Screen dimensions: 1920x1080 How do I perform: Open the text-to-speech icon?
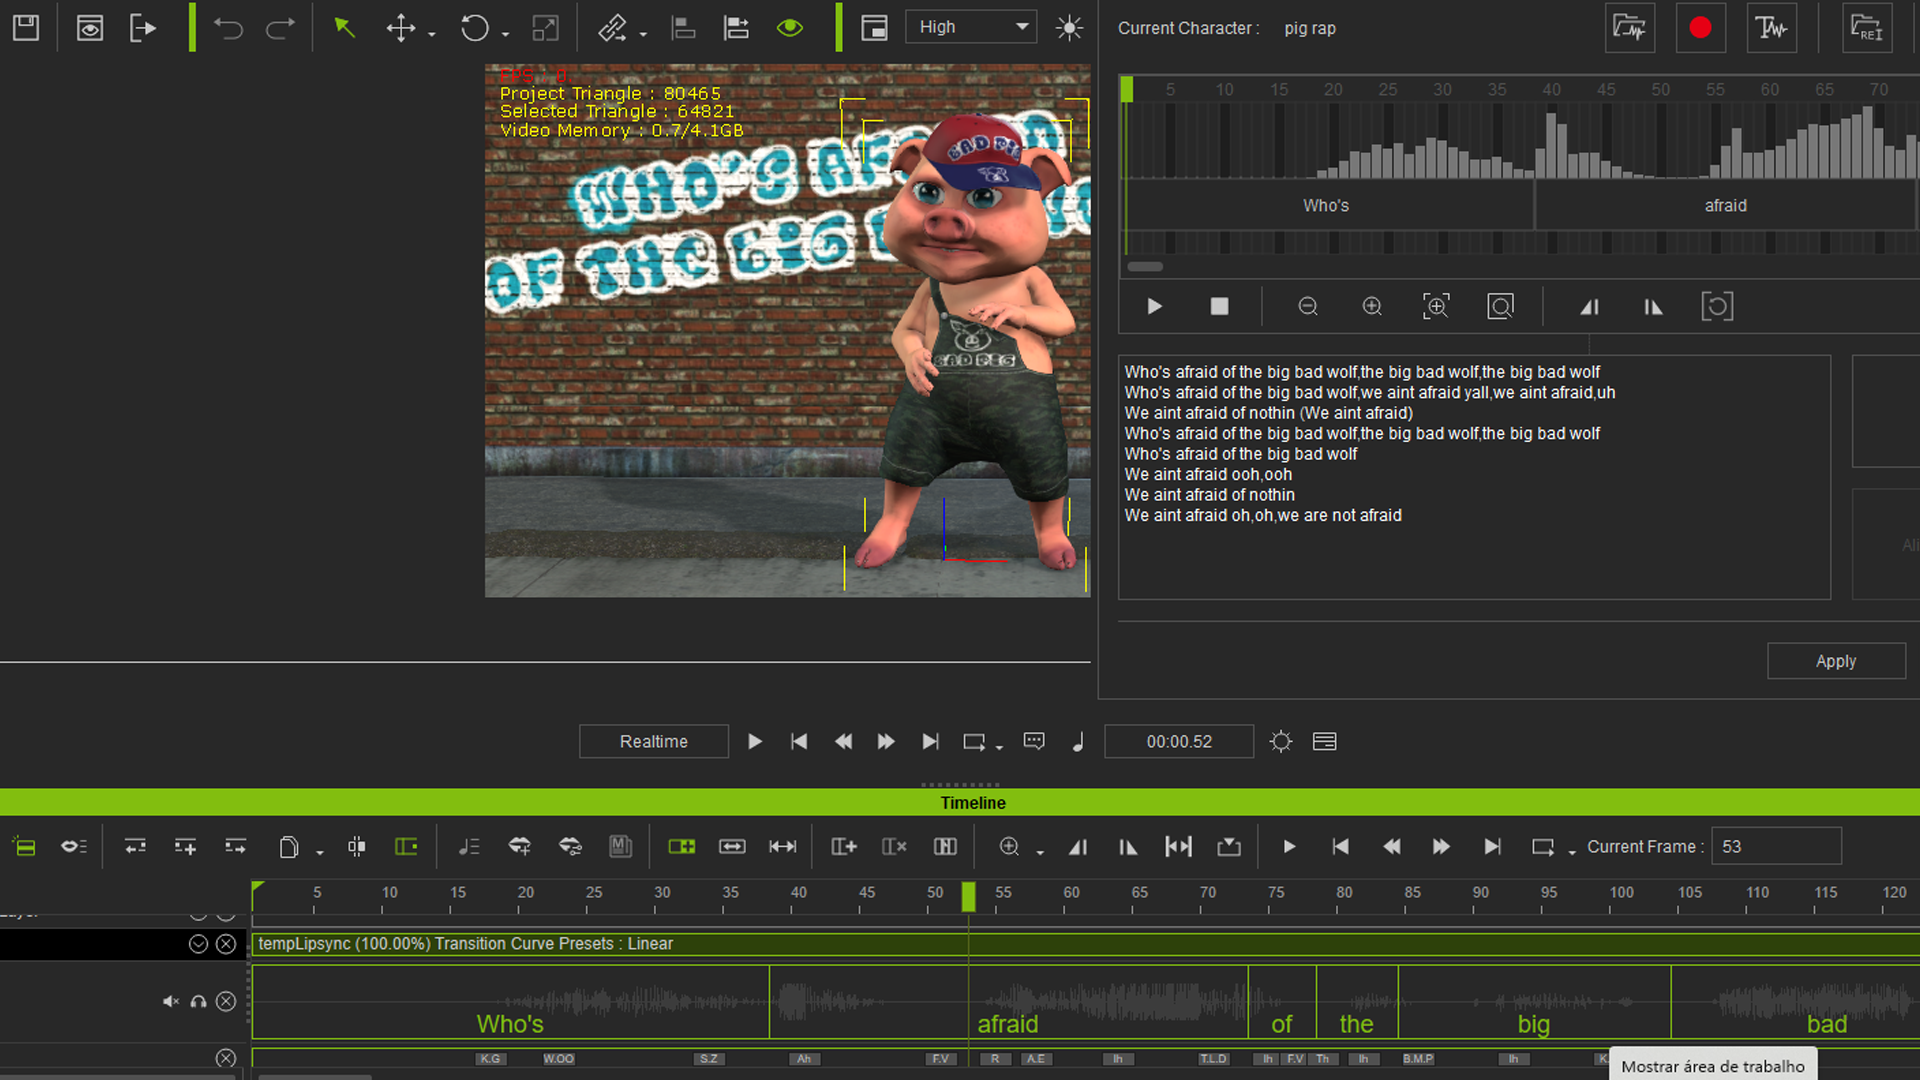[1771, 27]
